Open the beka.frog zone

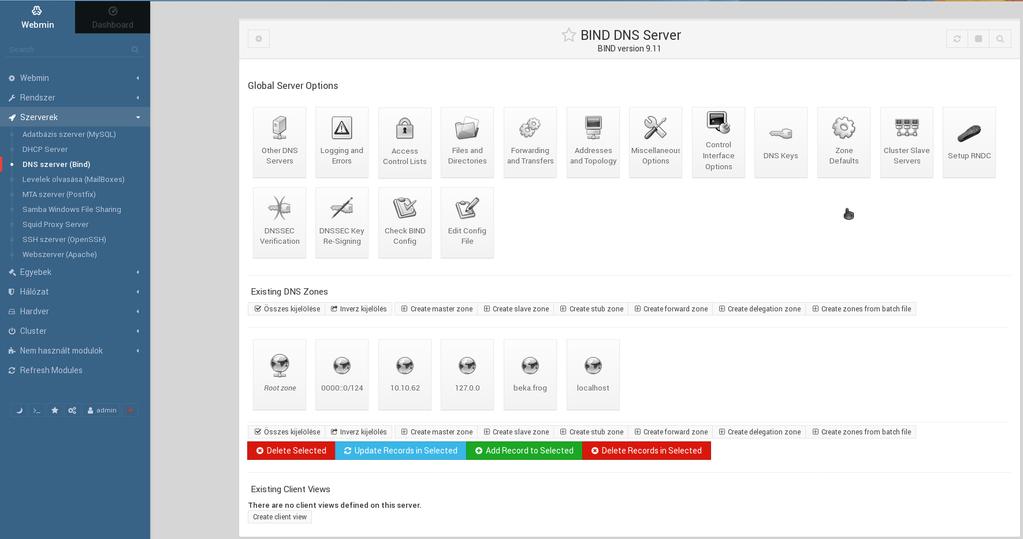530,375
